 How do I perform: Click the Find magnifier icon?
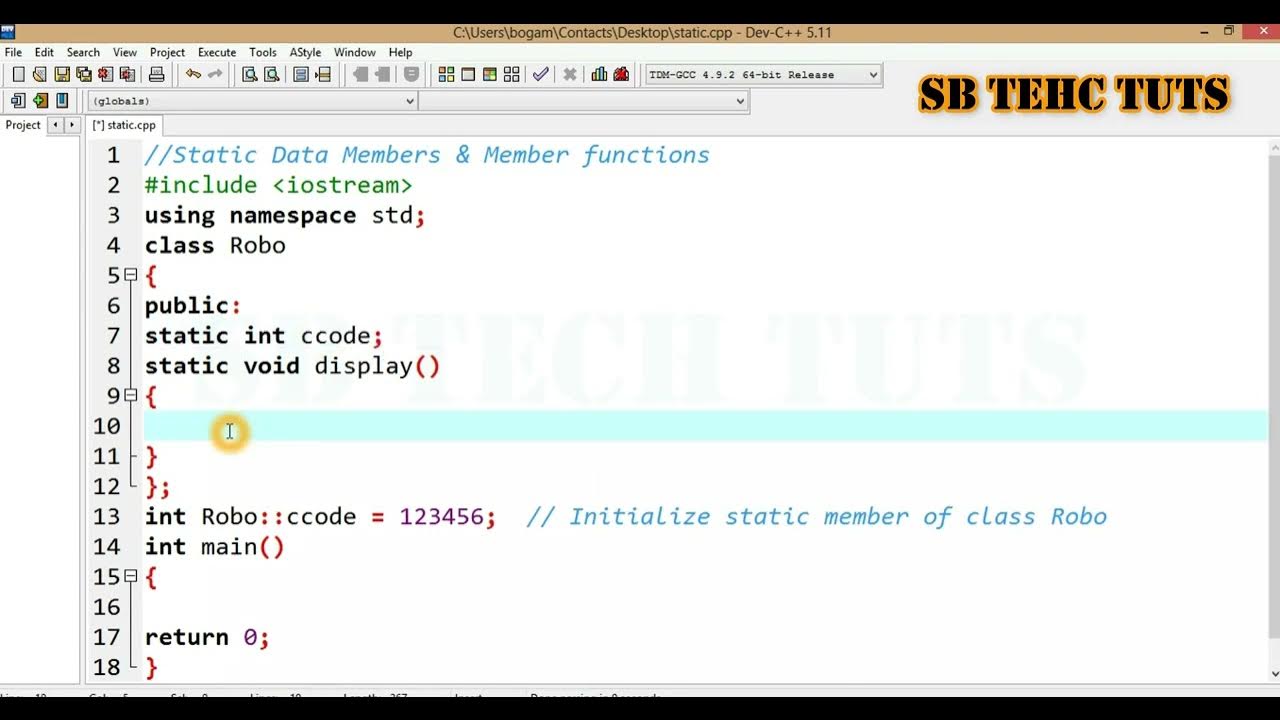click(250, 74)
